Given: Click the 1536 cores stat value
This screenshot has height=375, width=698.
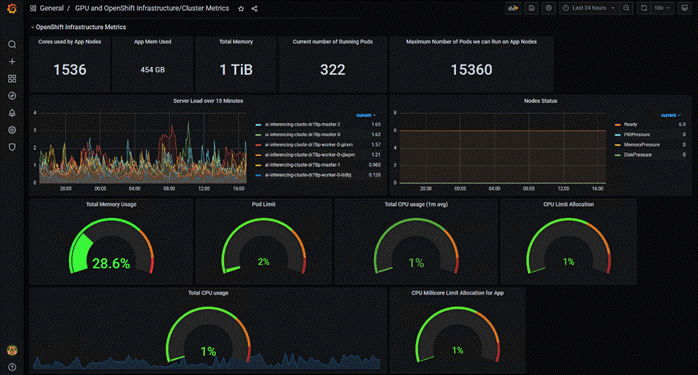Looking at the screenshot, I should click(x=70, y=70).
